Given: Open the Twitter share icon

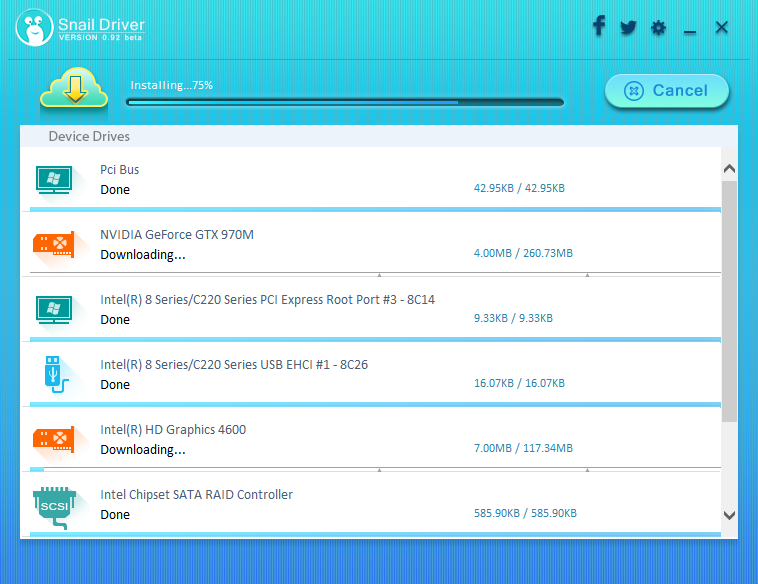Looking at the screenshot, I should [x=628, y=27].
